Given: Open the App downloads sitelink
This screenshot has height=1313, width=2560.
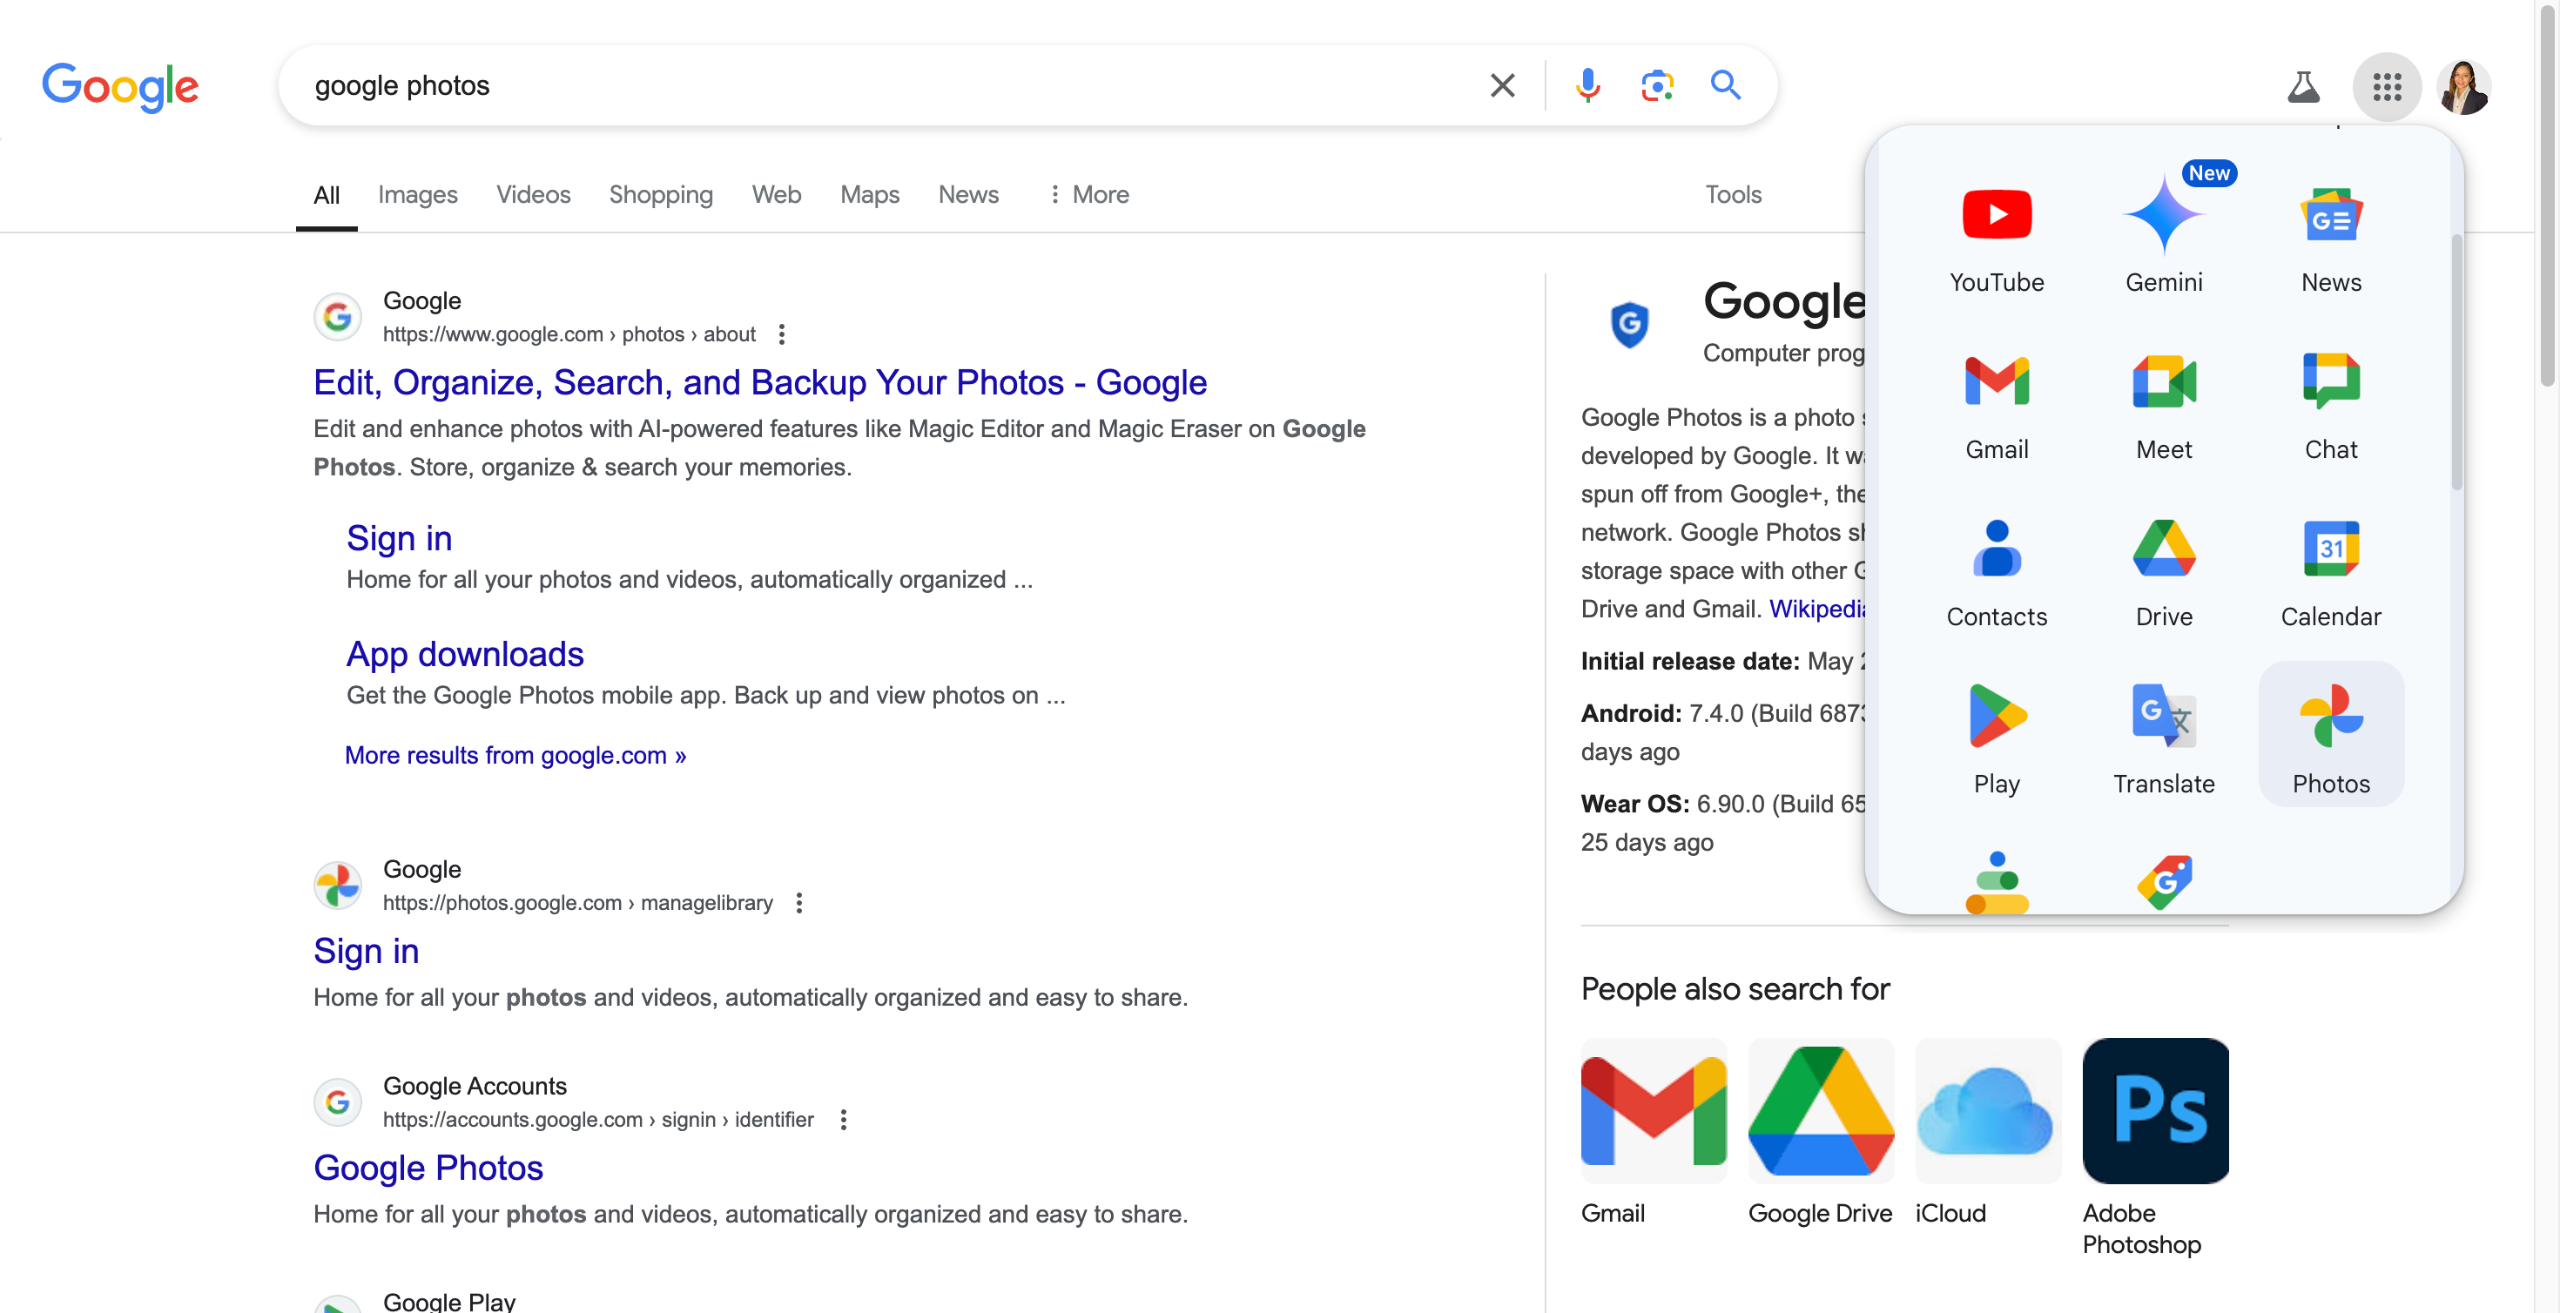Looking at the screenshot, I should [x=465, y=654].
